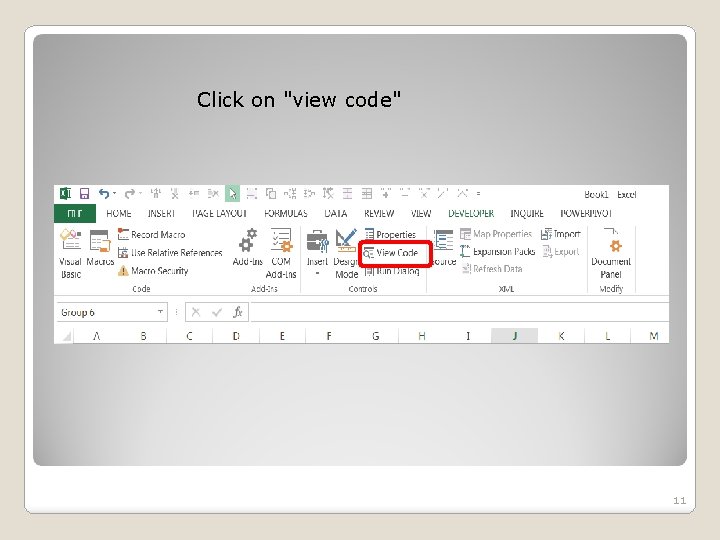Open Macro Security settings
Viewport: 720px width, 540px height.
click(153, 271)
